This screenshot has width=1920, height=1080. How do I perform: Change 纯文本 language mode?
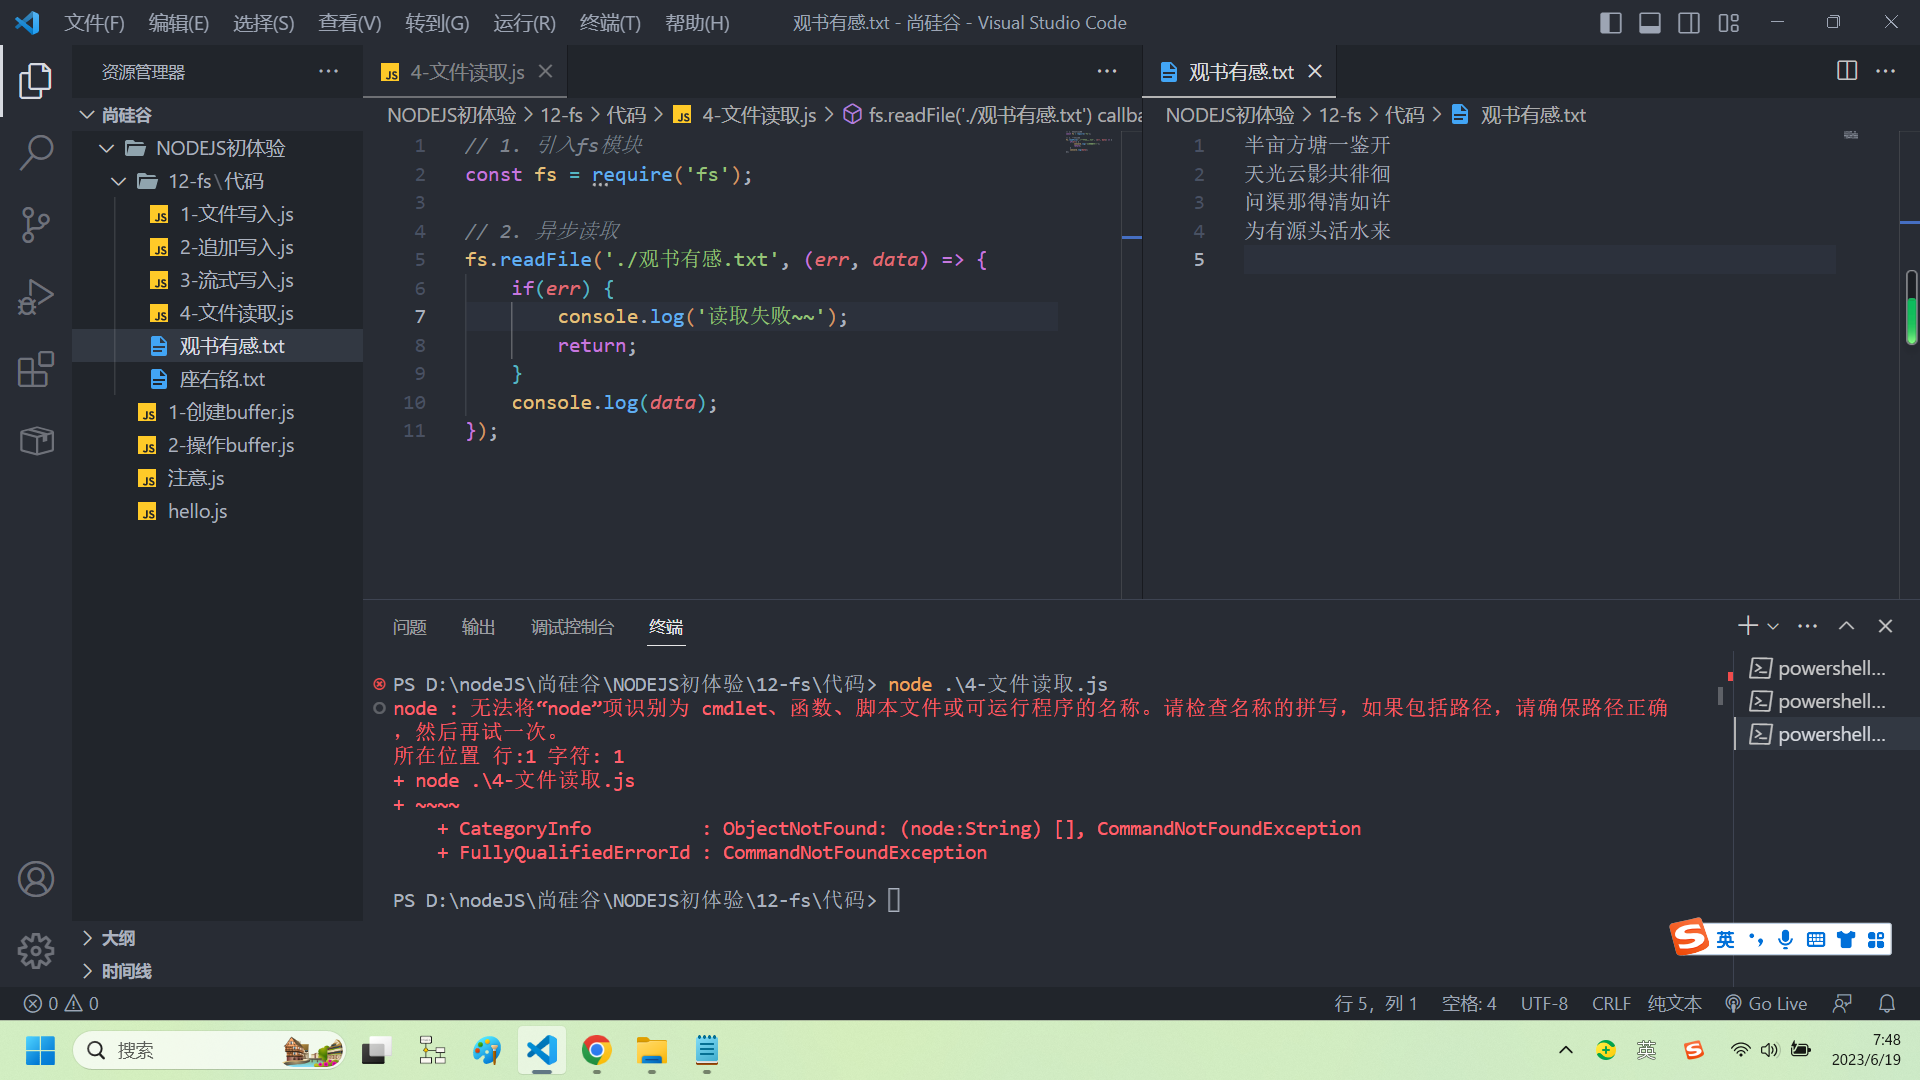coord(1675,1003)
